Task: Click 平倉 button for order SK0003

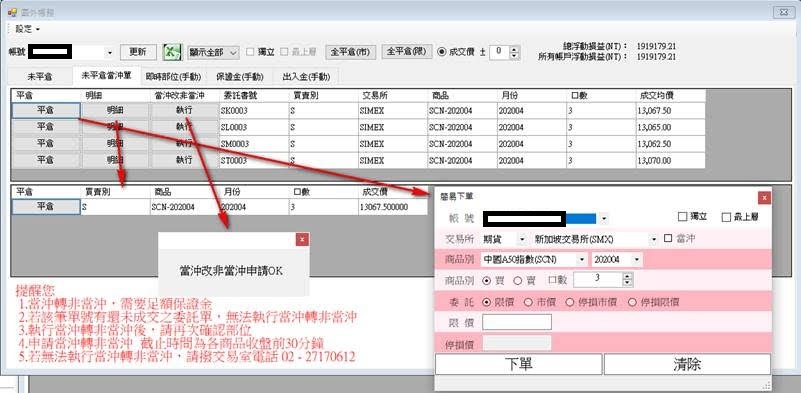Action: click(46, 110)
